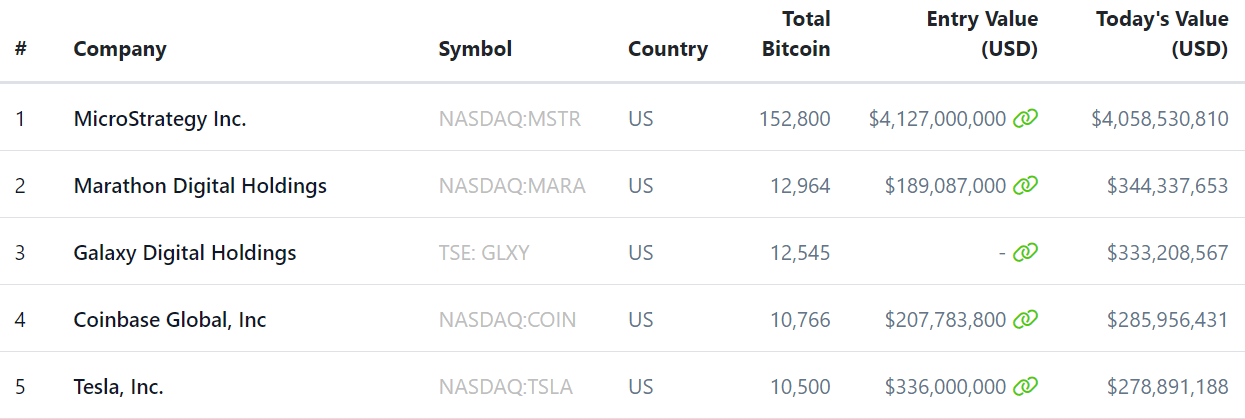
Task: Sort table by Total Bitcoin header
Action: click(796, 34)
